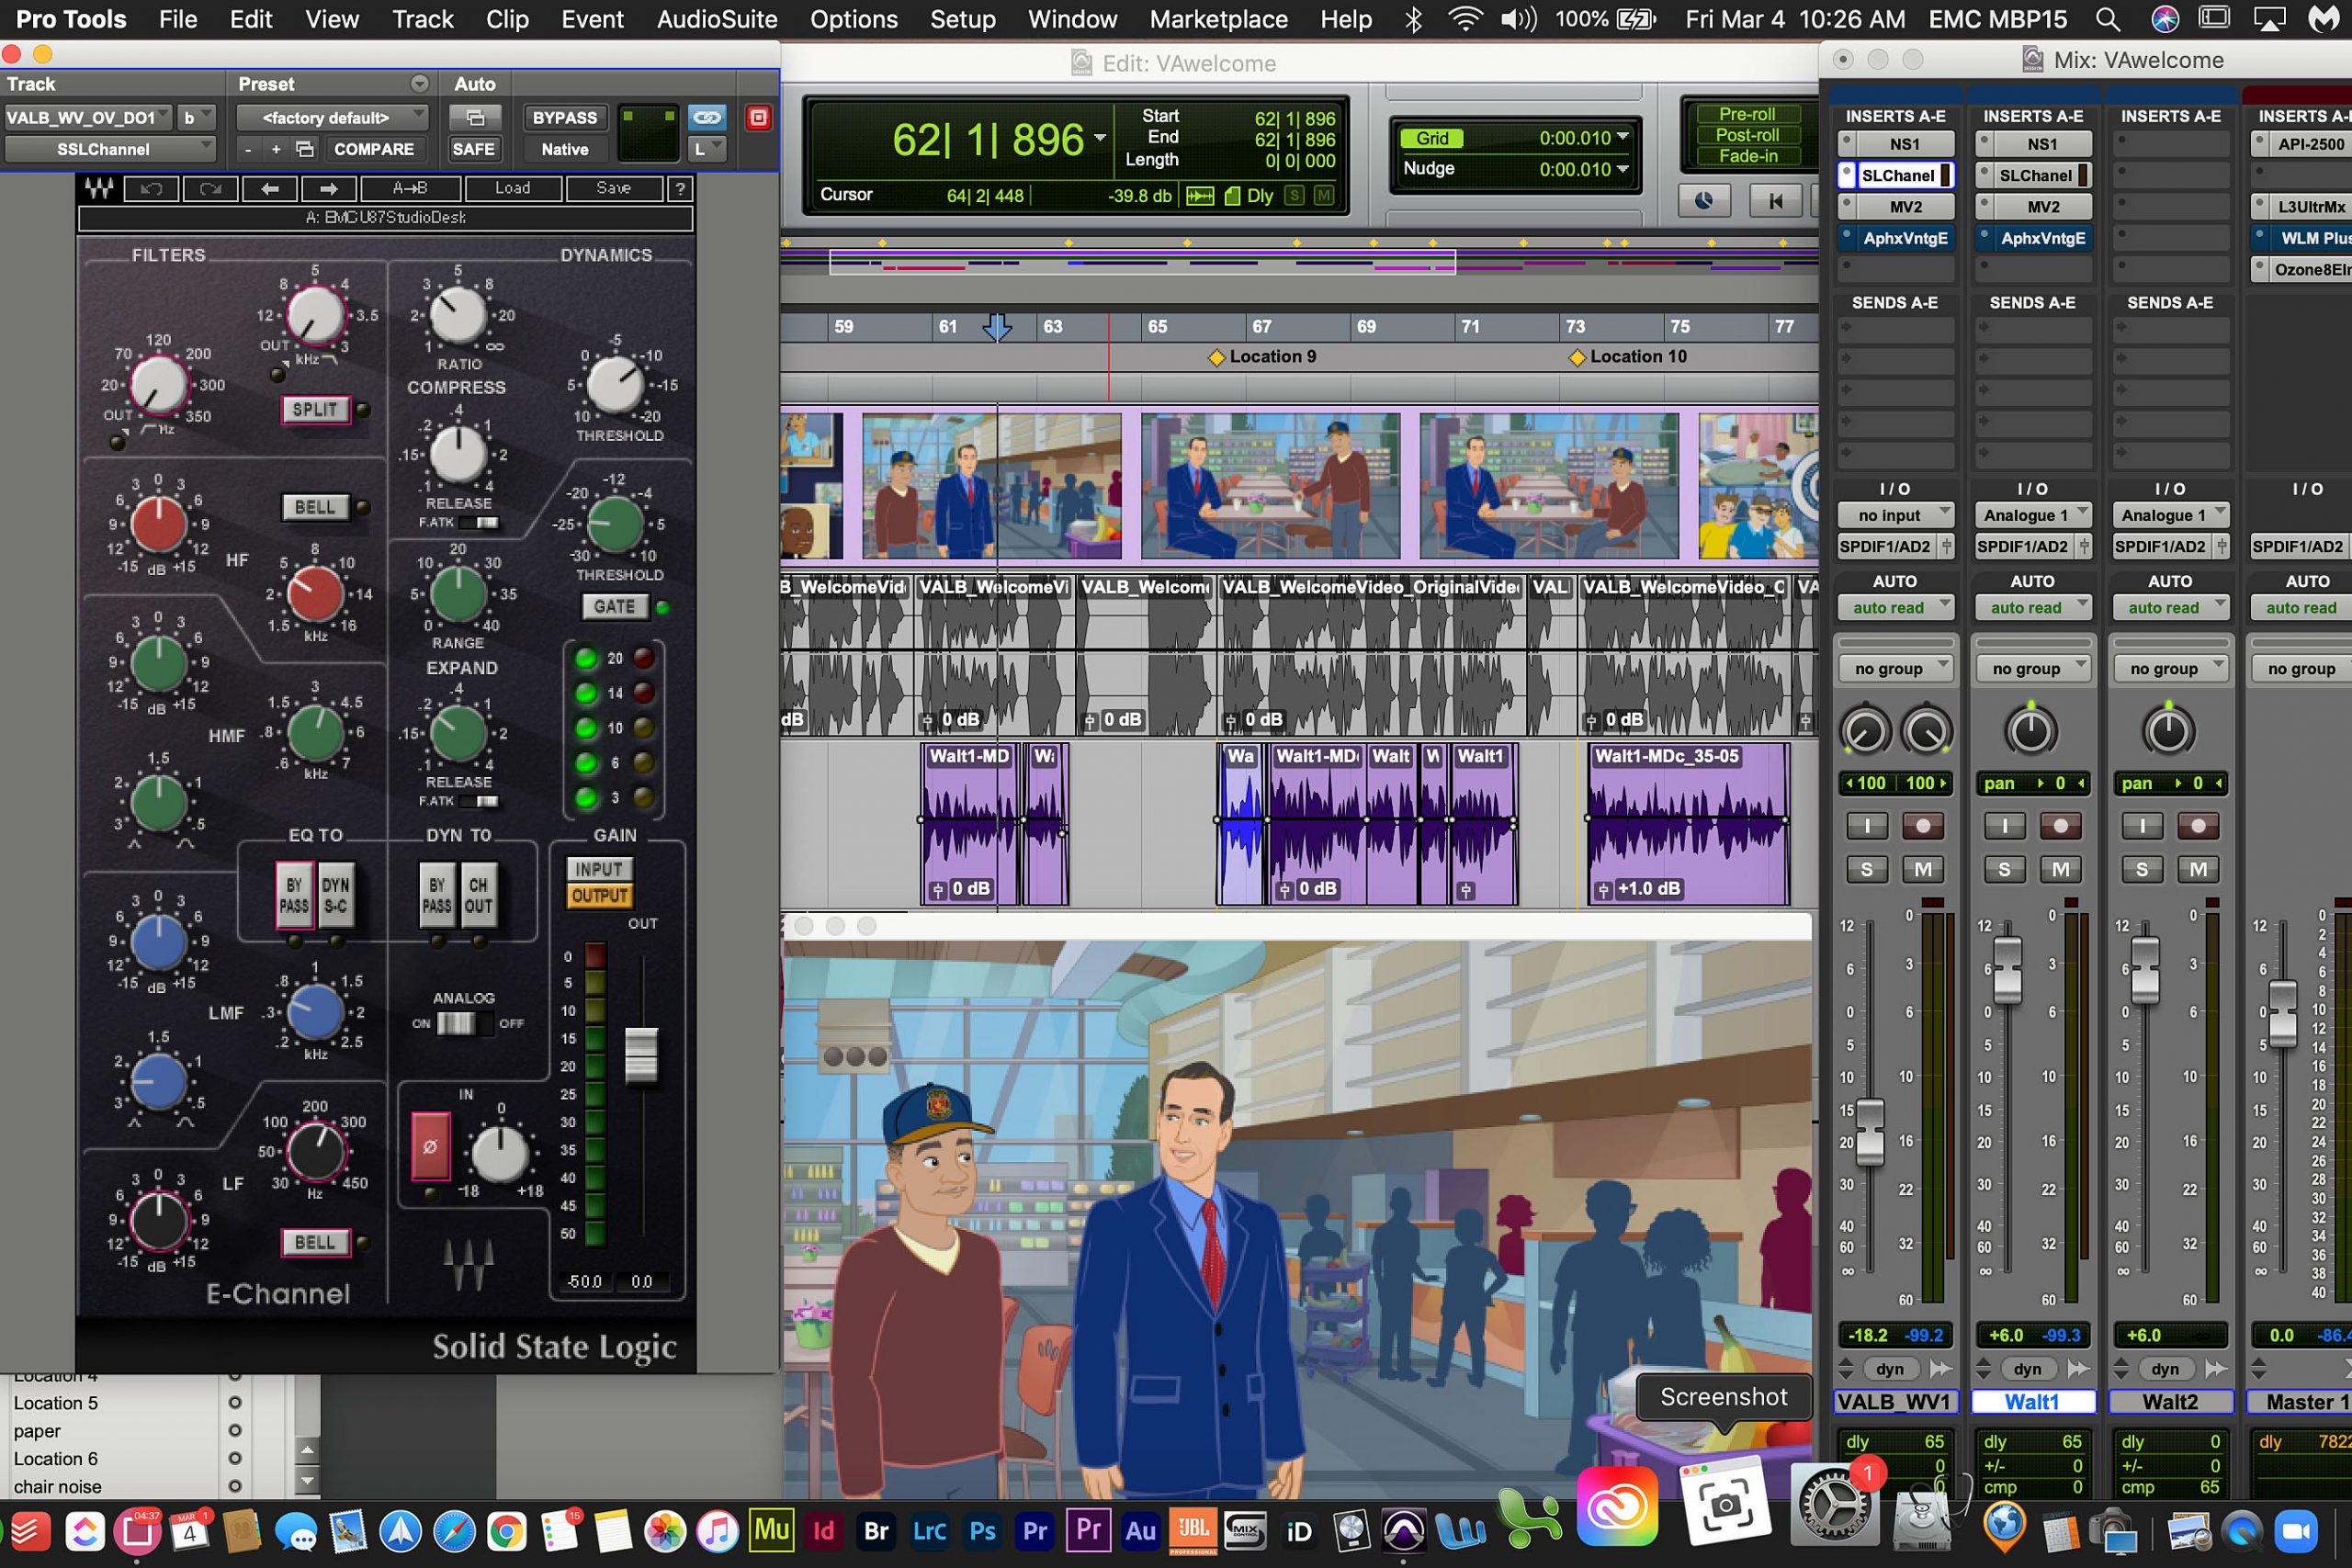Screen dimensions: 2352x1568
Task: Enable the EQ BY PASS switch
Action: coord(294,895)
